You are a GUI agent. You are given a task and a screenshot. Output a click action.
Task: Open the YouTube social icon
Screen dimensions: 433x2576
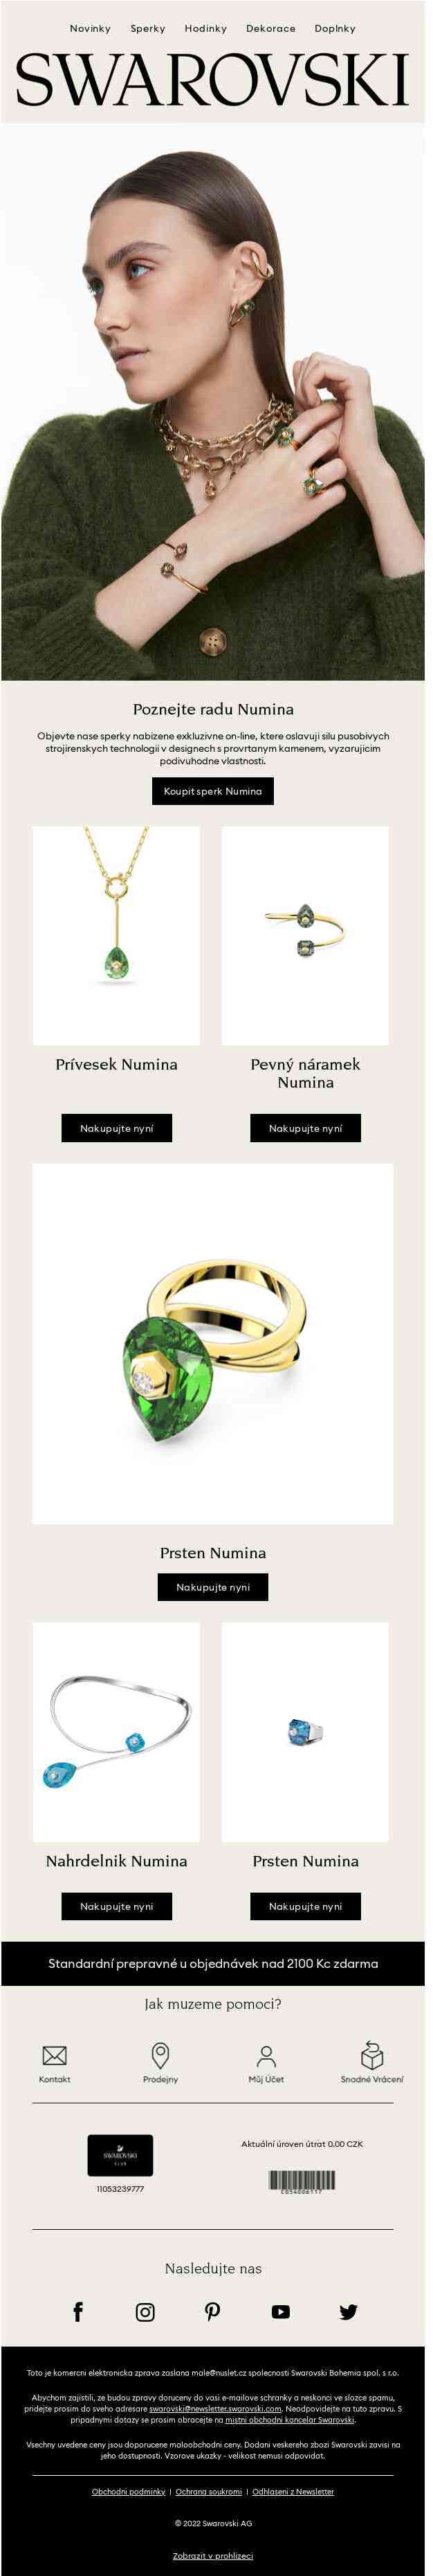click(280, 2311)
